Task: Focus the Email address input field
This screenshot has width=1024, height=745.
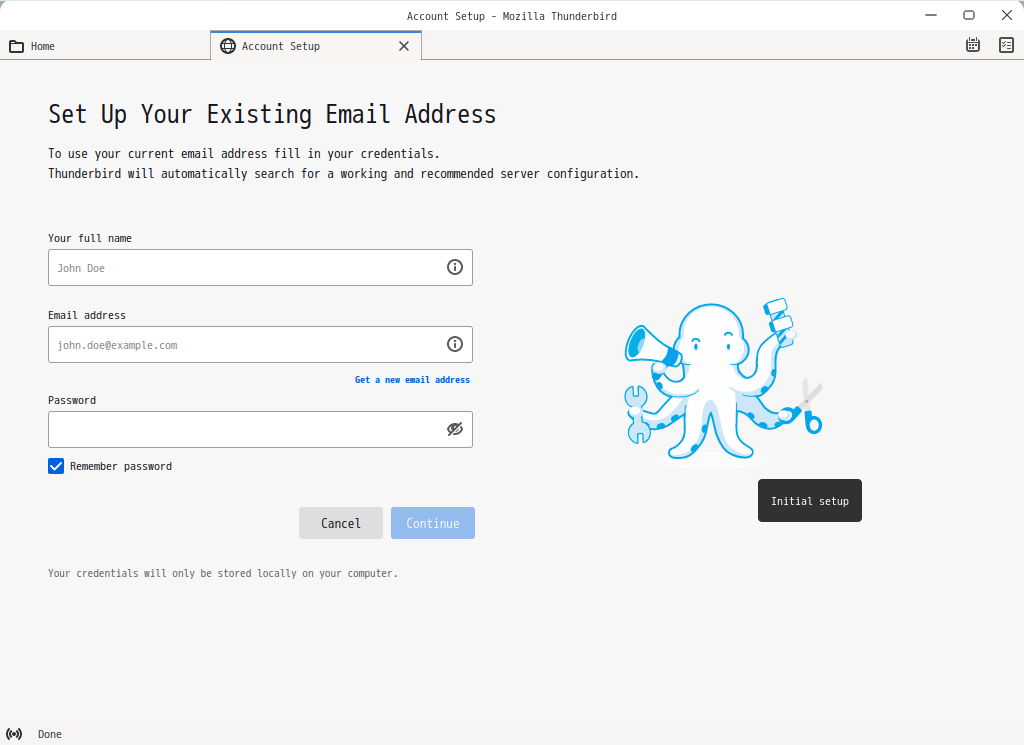Action: pyautogui.click(x=260, y=344)
